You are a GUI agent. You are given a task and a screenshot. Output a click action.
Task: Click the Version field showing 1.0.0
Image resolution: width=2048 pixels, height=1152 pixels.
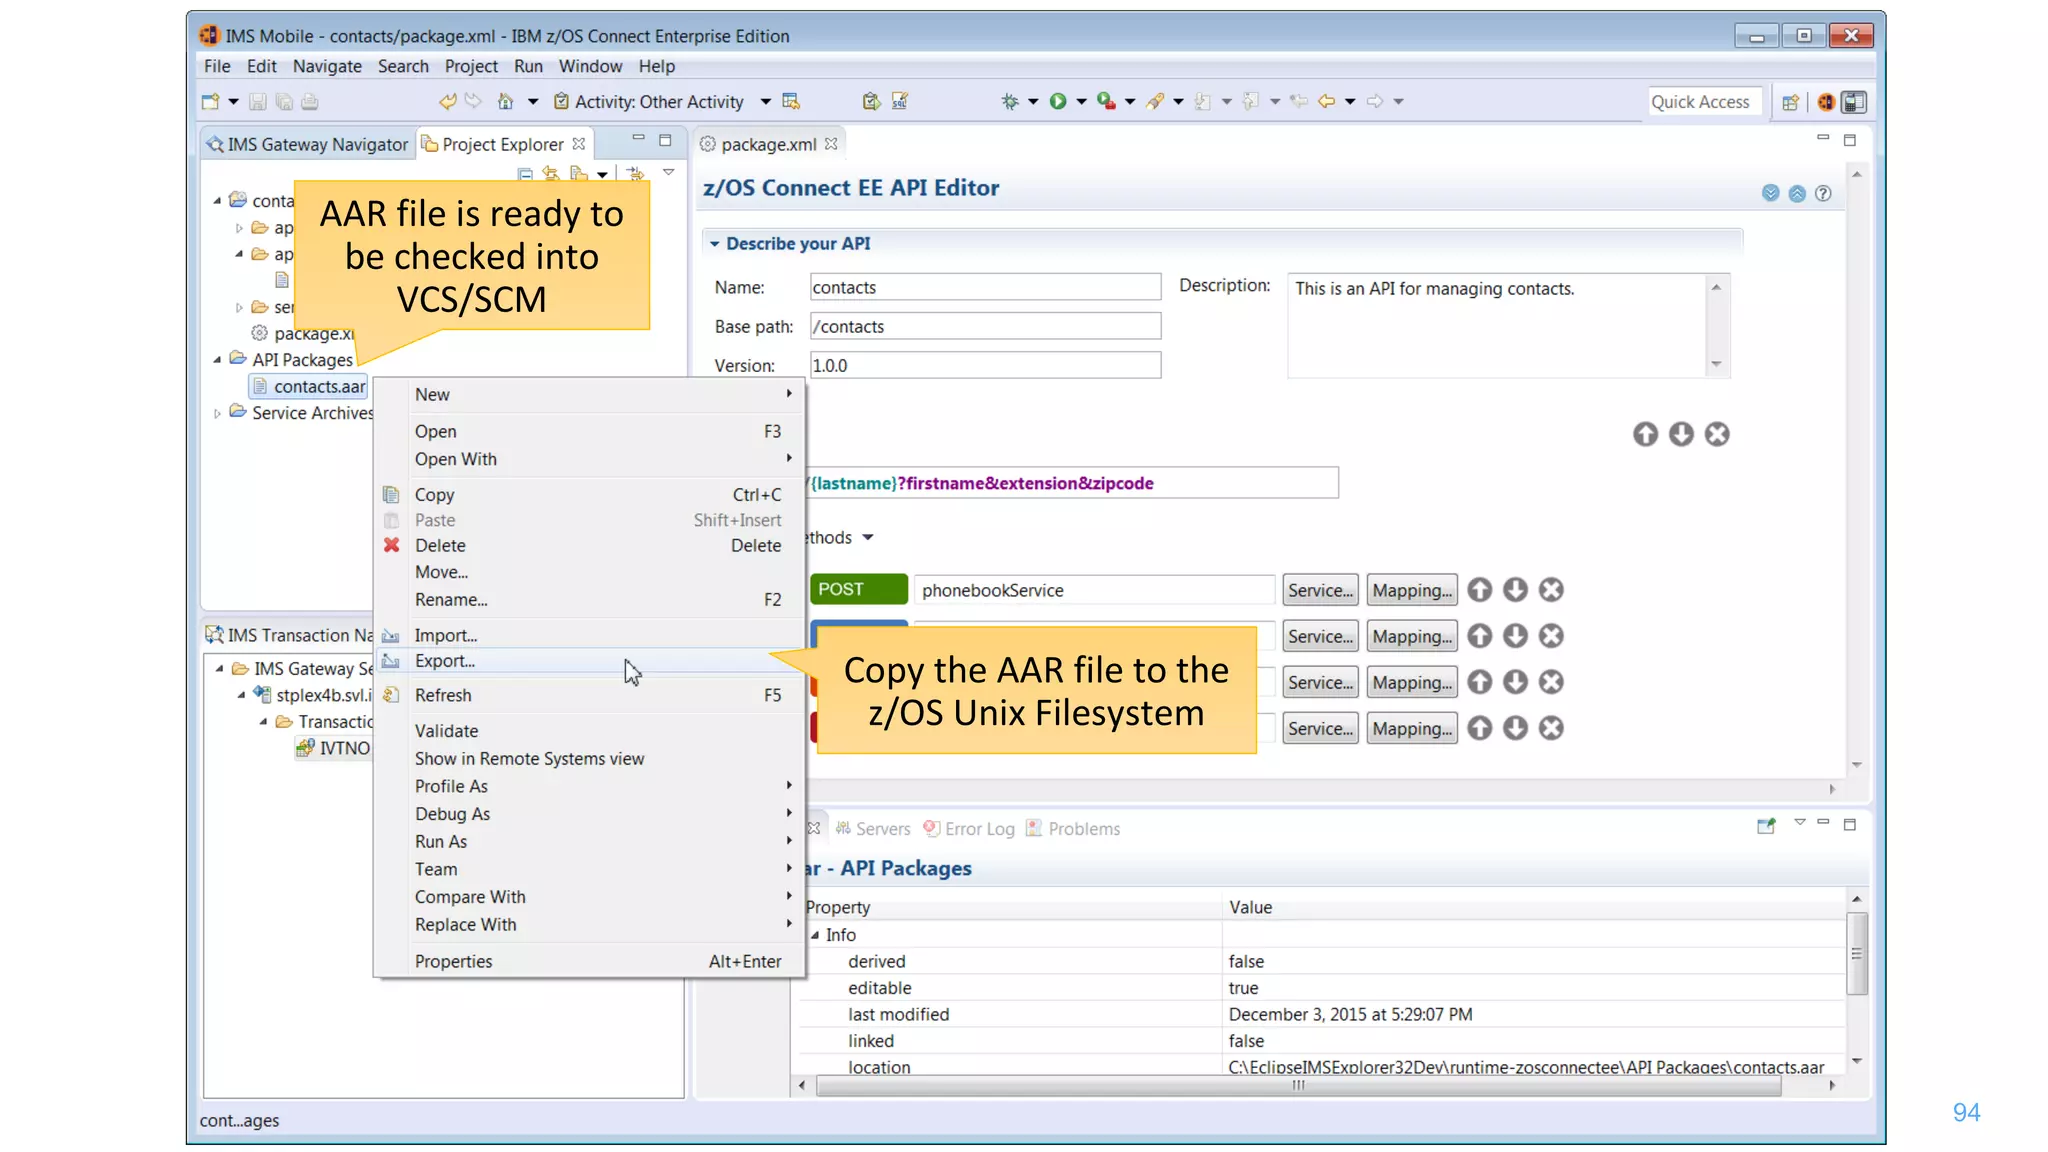tap(984, 365)
